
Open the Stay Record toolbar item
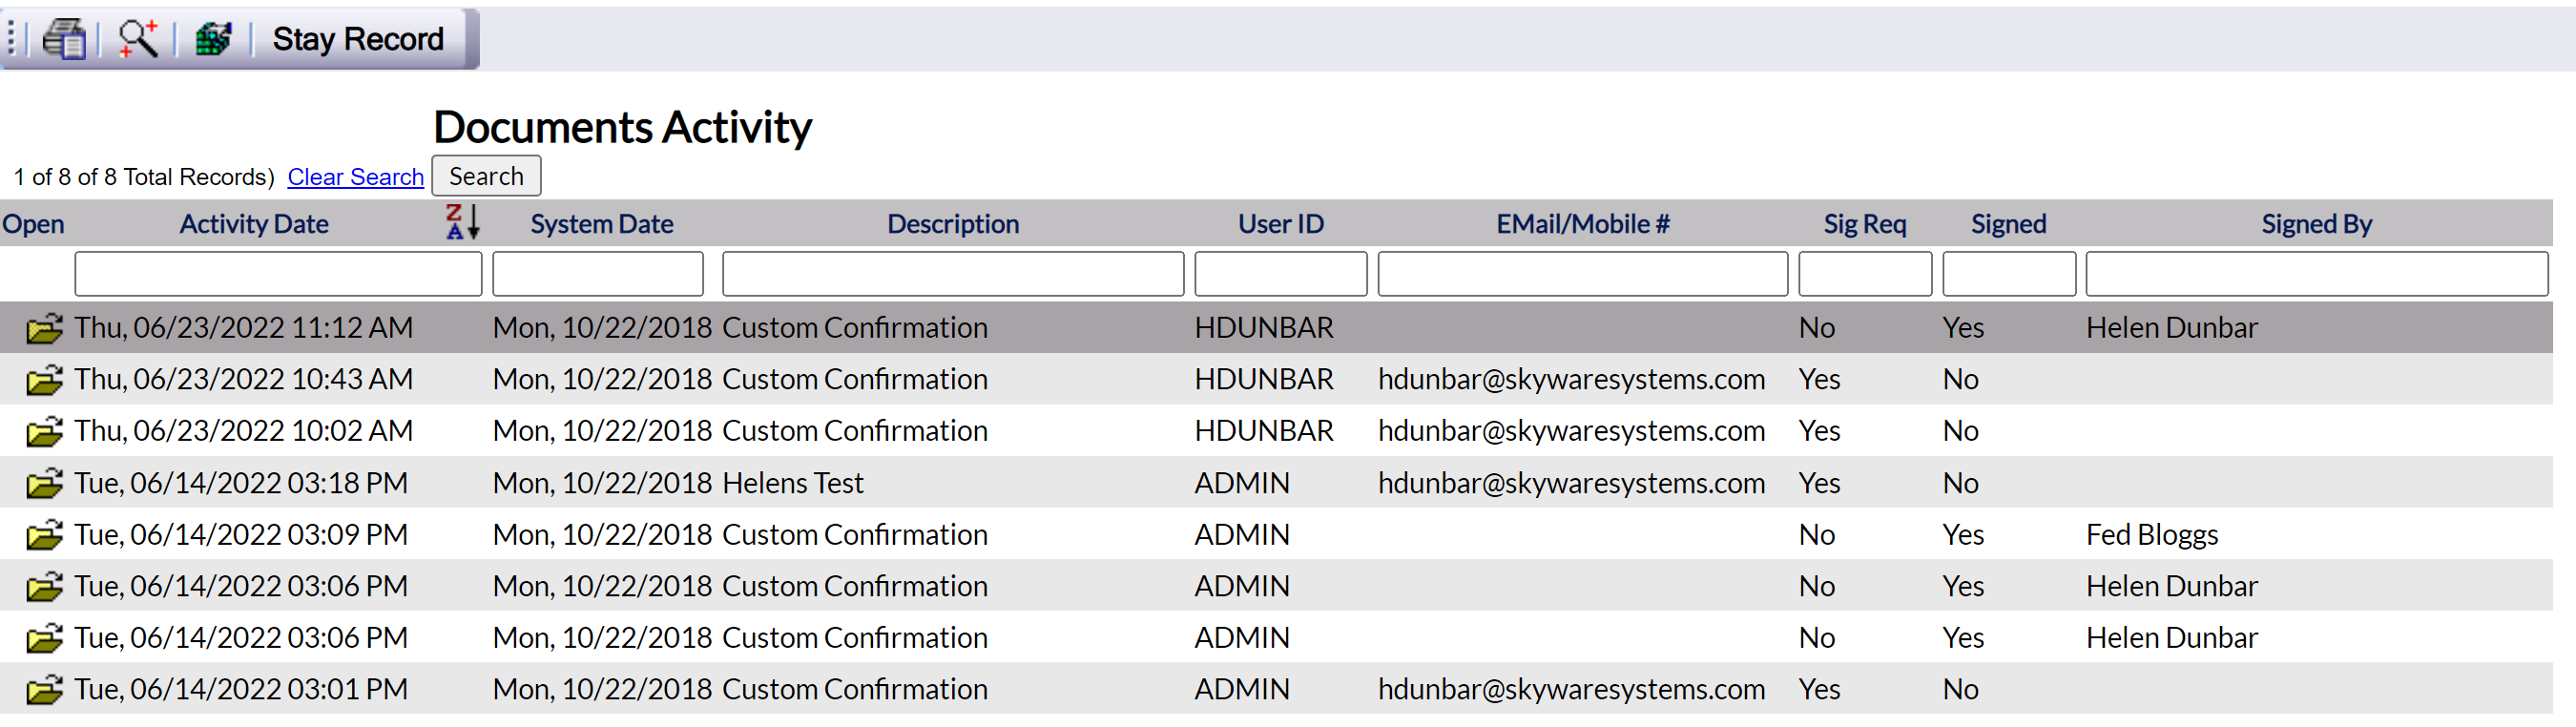click(x=358, y=39)
